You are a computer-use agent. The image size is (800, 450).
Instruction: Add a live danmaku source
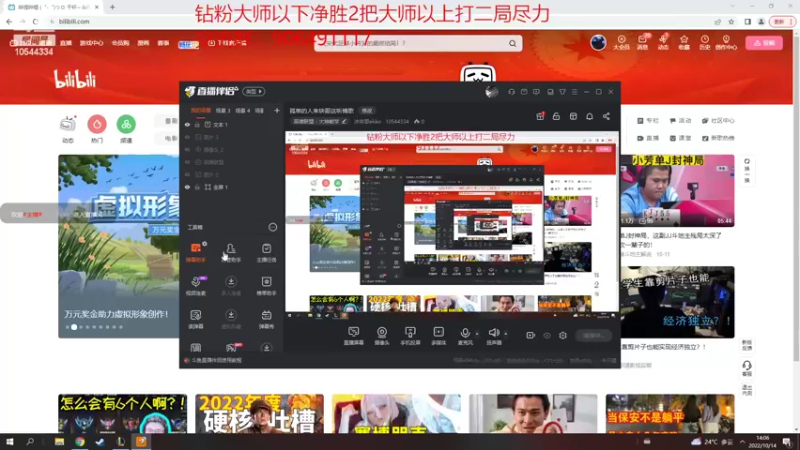[354, 336]
